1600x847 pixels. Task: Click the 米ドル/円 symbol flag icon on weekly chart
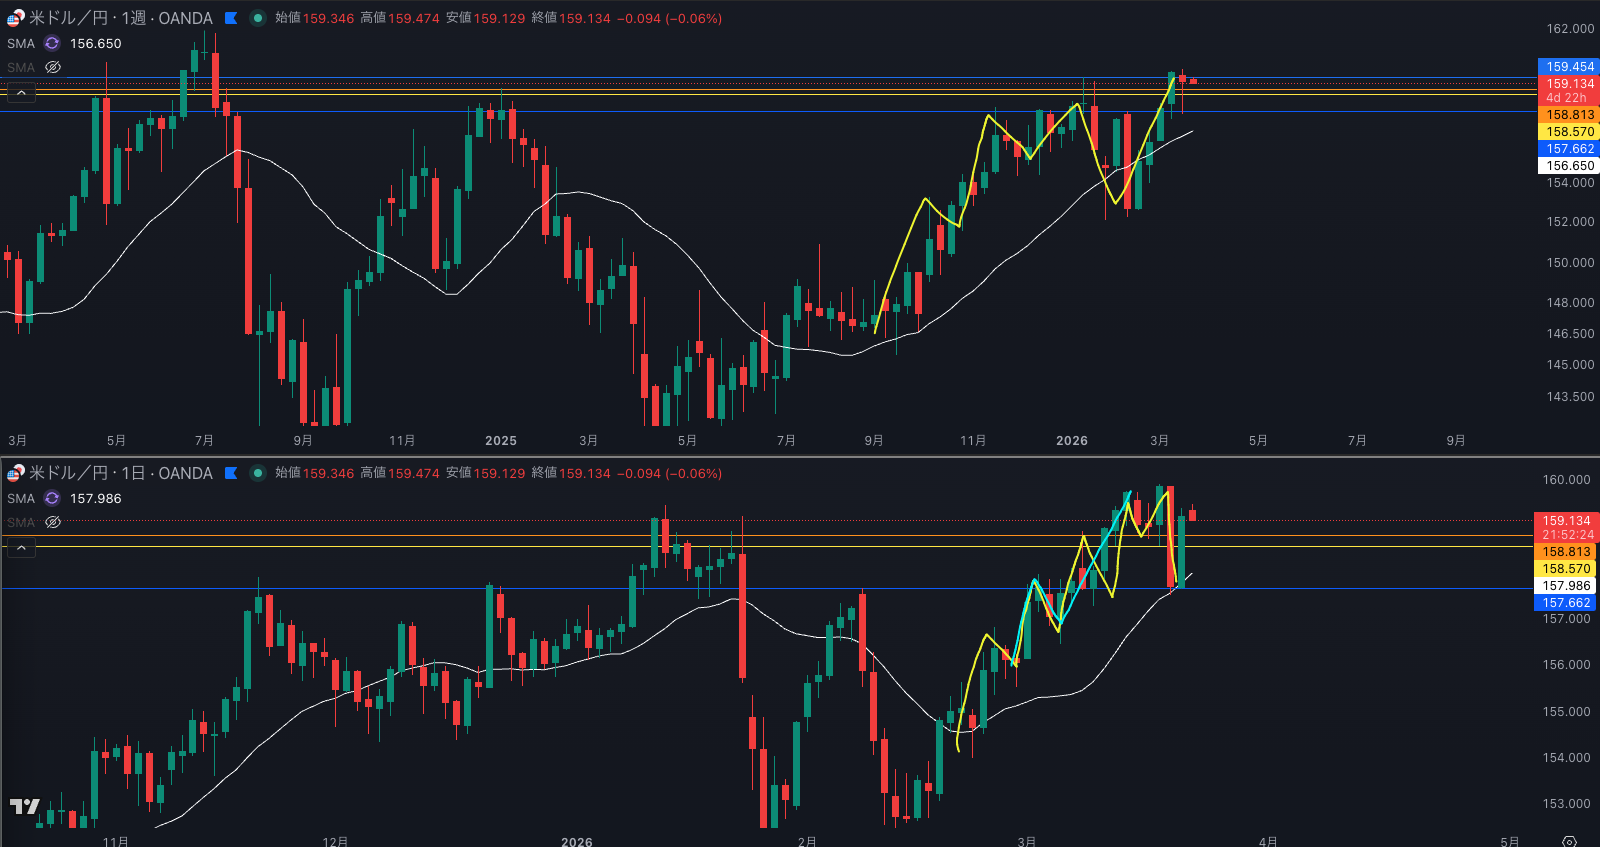coord(15,18)
